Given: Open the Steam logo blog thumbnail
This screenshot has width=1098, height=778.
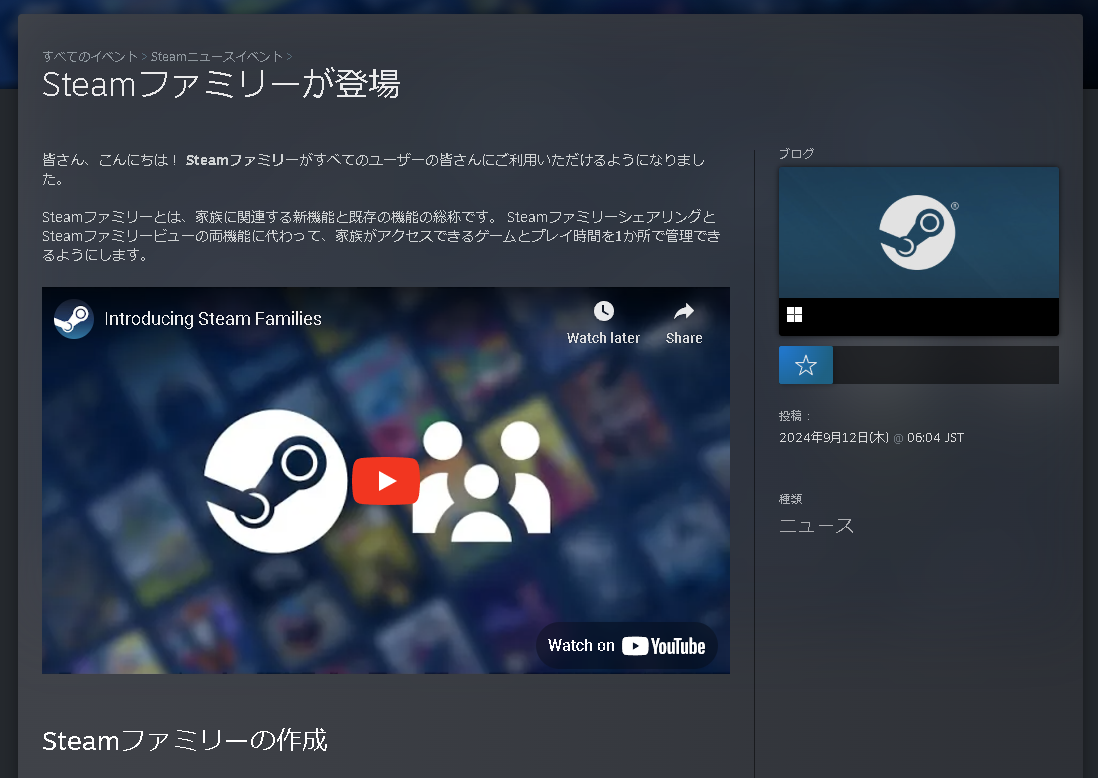Looking at the screenshot, I should (x=917, y=231).
